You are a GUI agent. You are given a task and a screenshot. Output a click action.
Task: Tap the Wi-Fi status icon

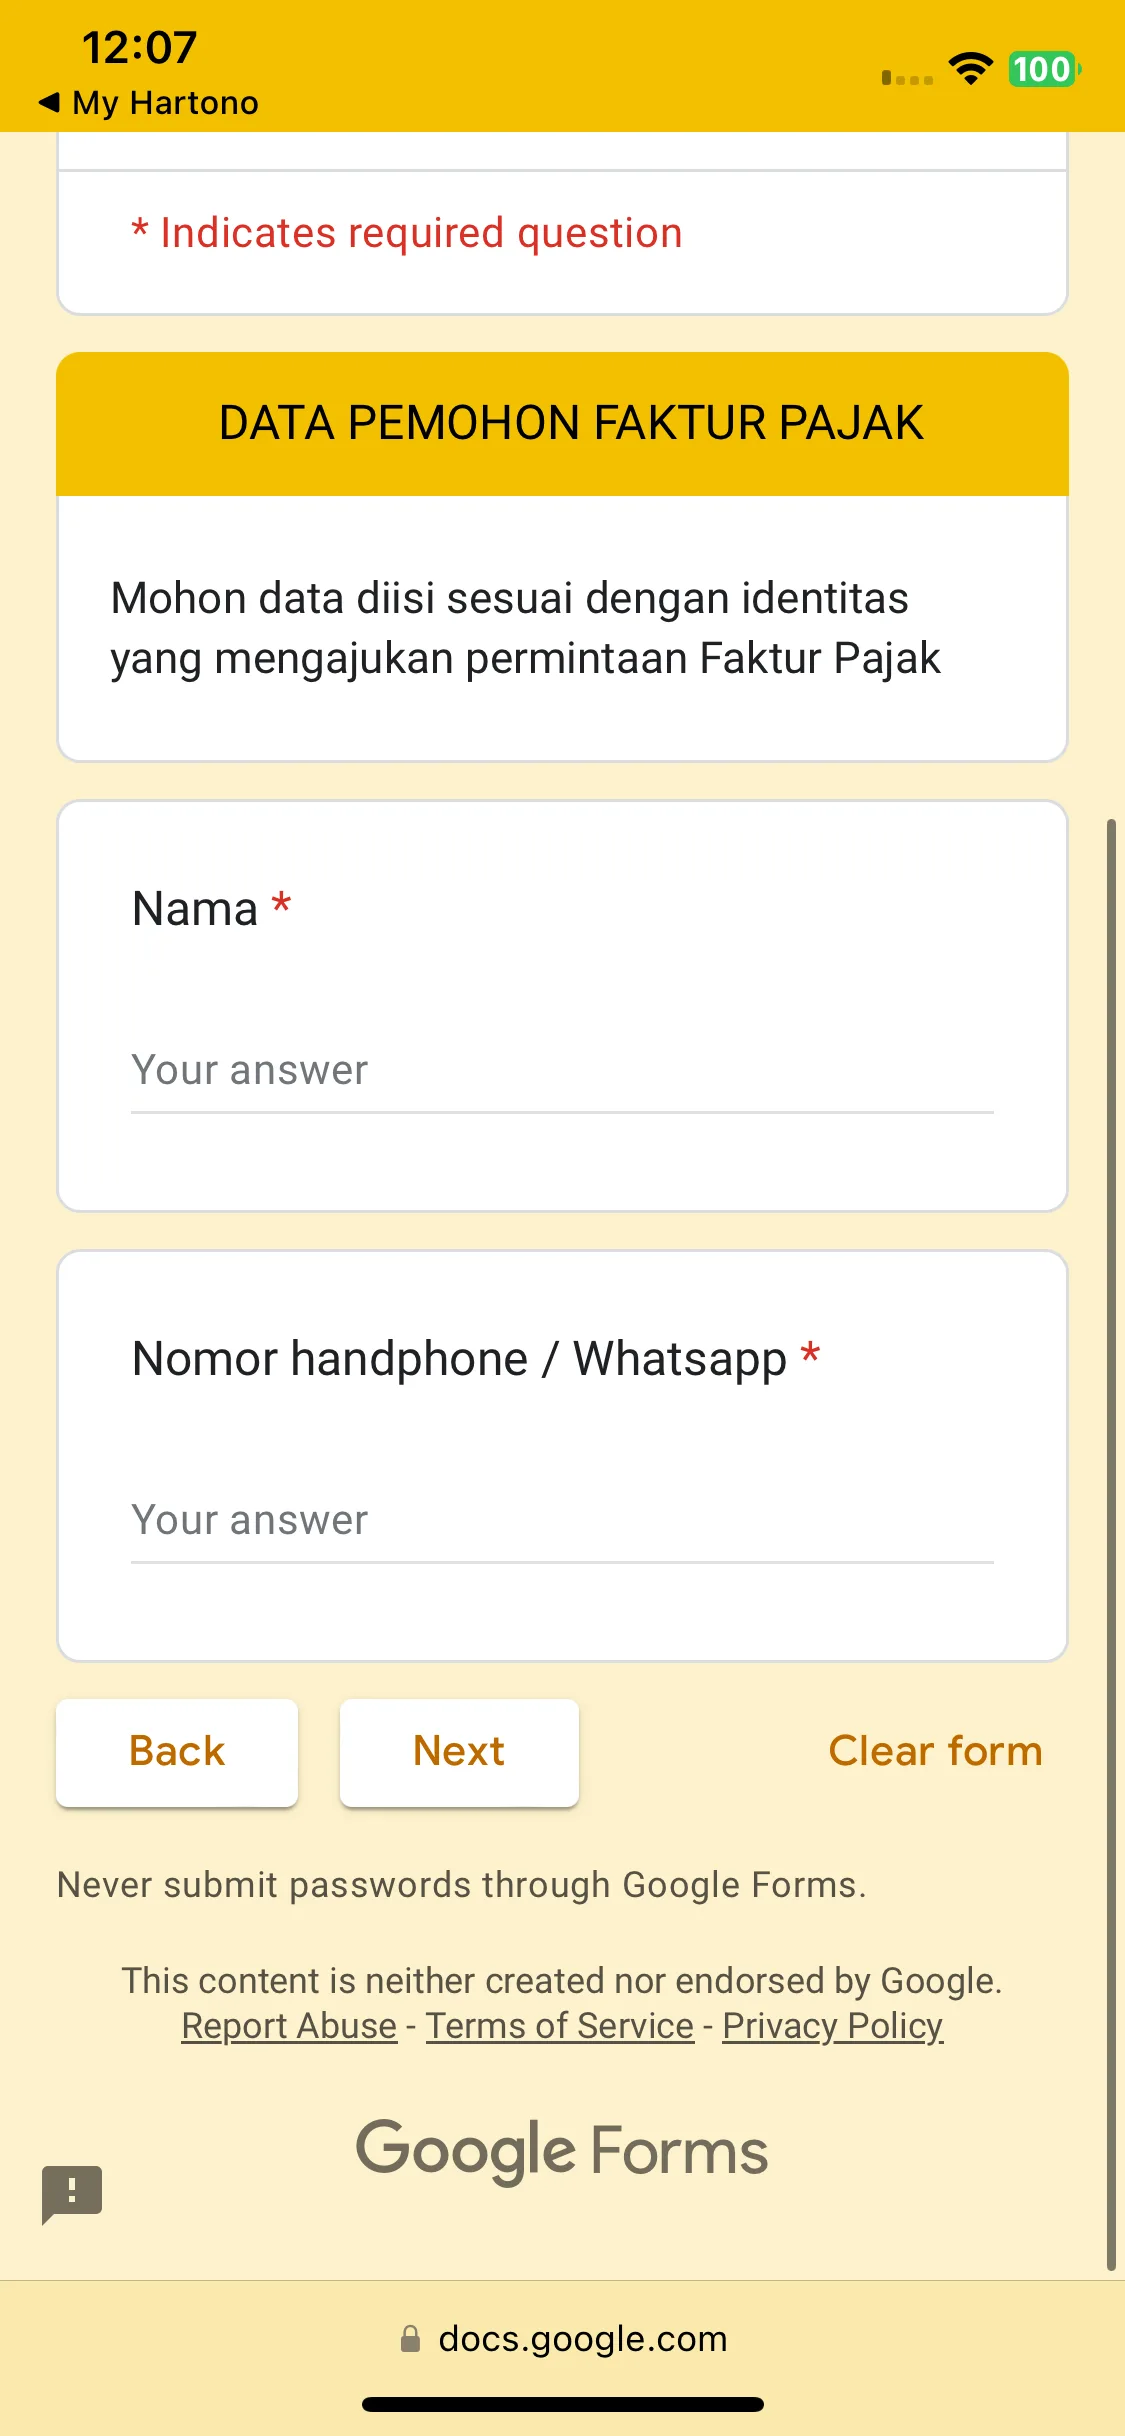pyautogui.click(x=970, y=69)
